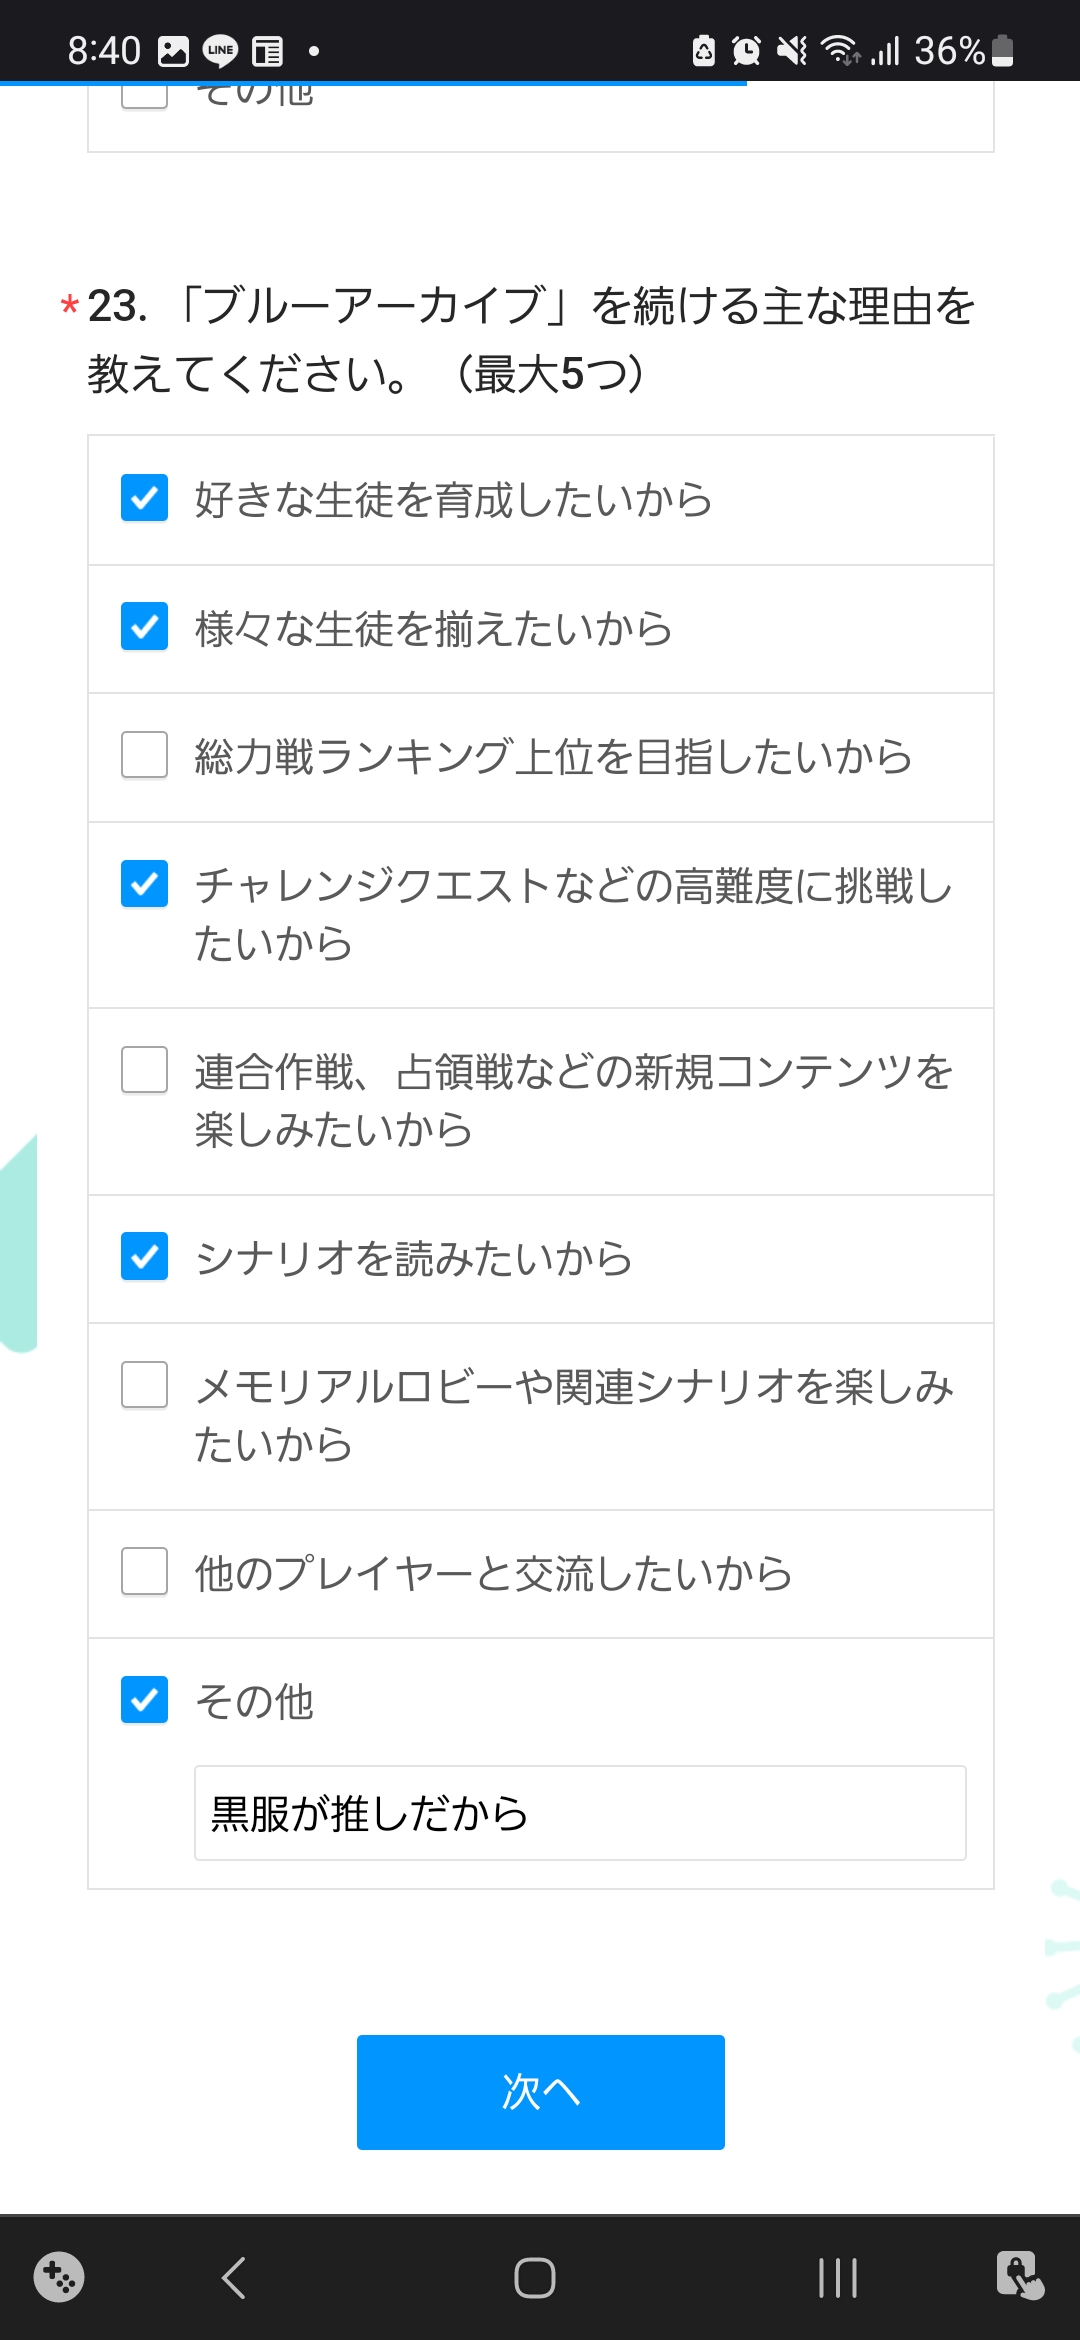Open the recent apps overview
The image size is (1080, 2340).
(837, 2278)
